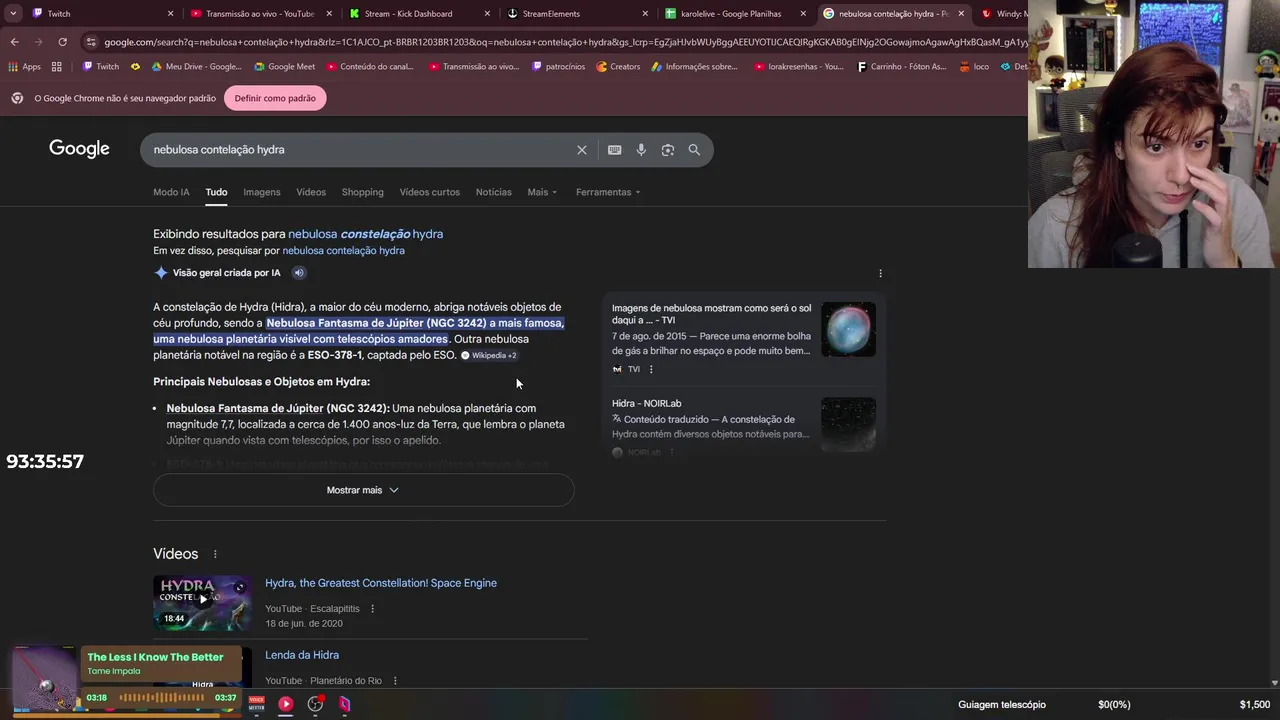This screenshot has height=720, width=1280.
Task: Select the Shopping search filter
Action: pos(362,192)
